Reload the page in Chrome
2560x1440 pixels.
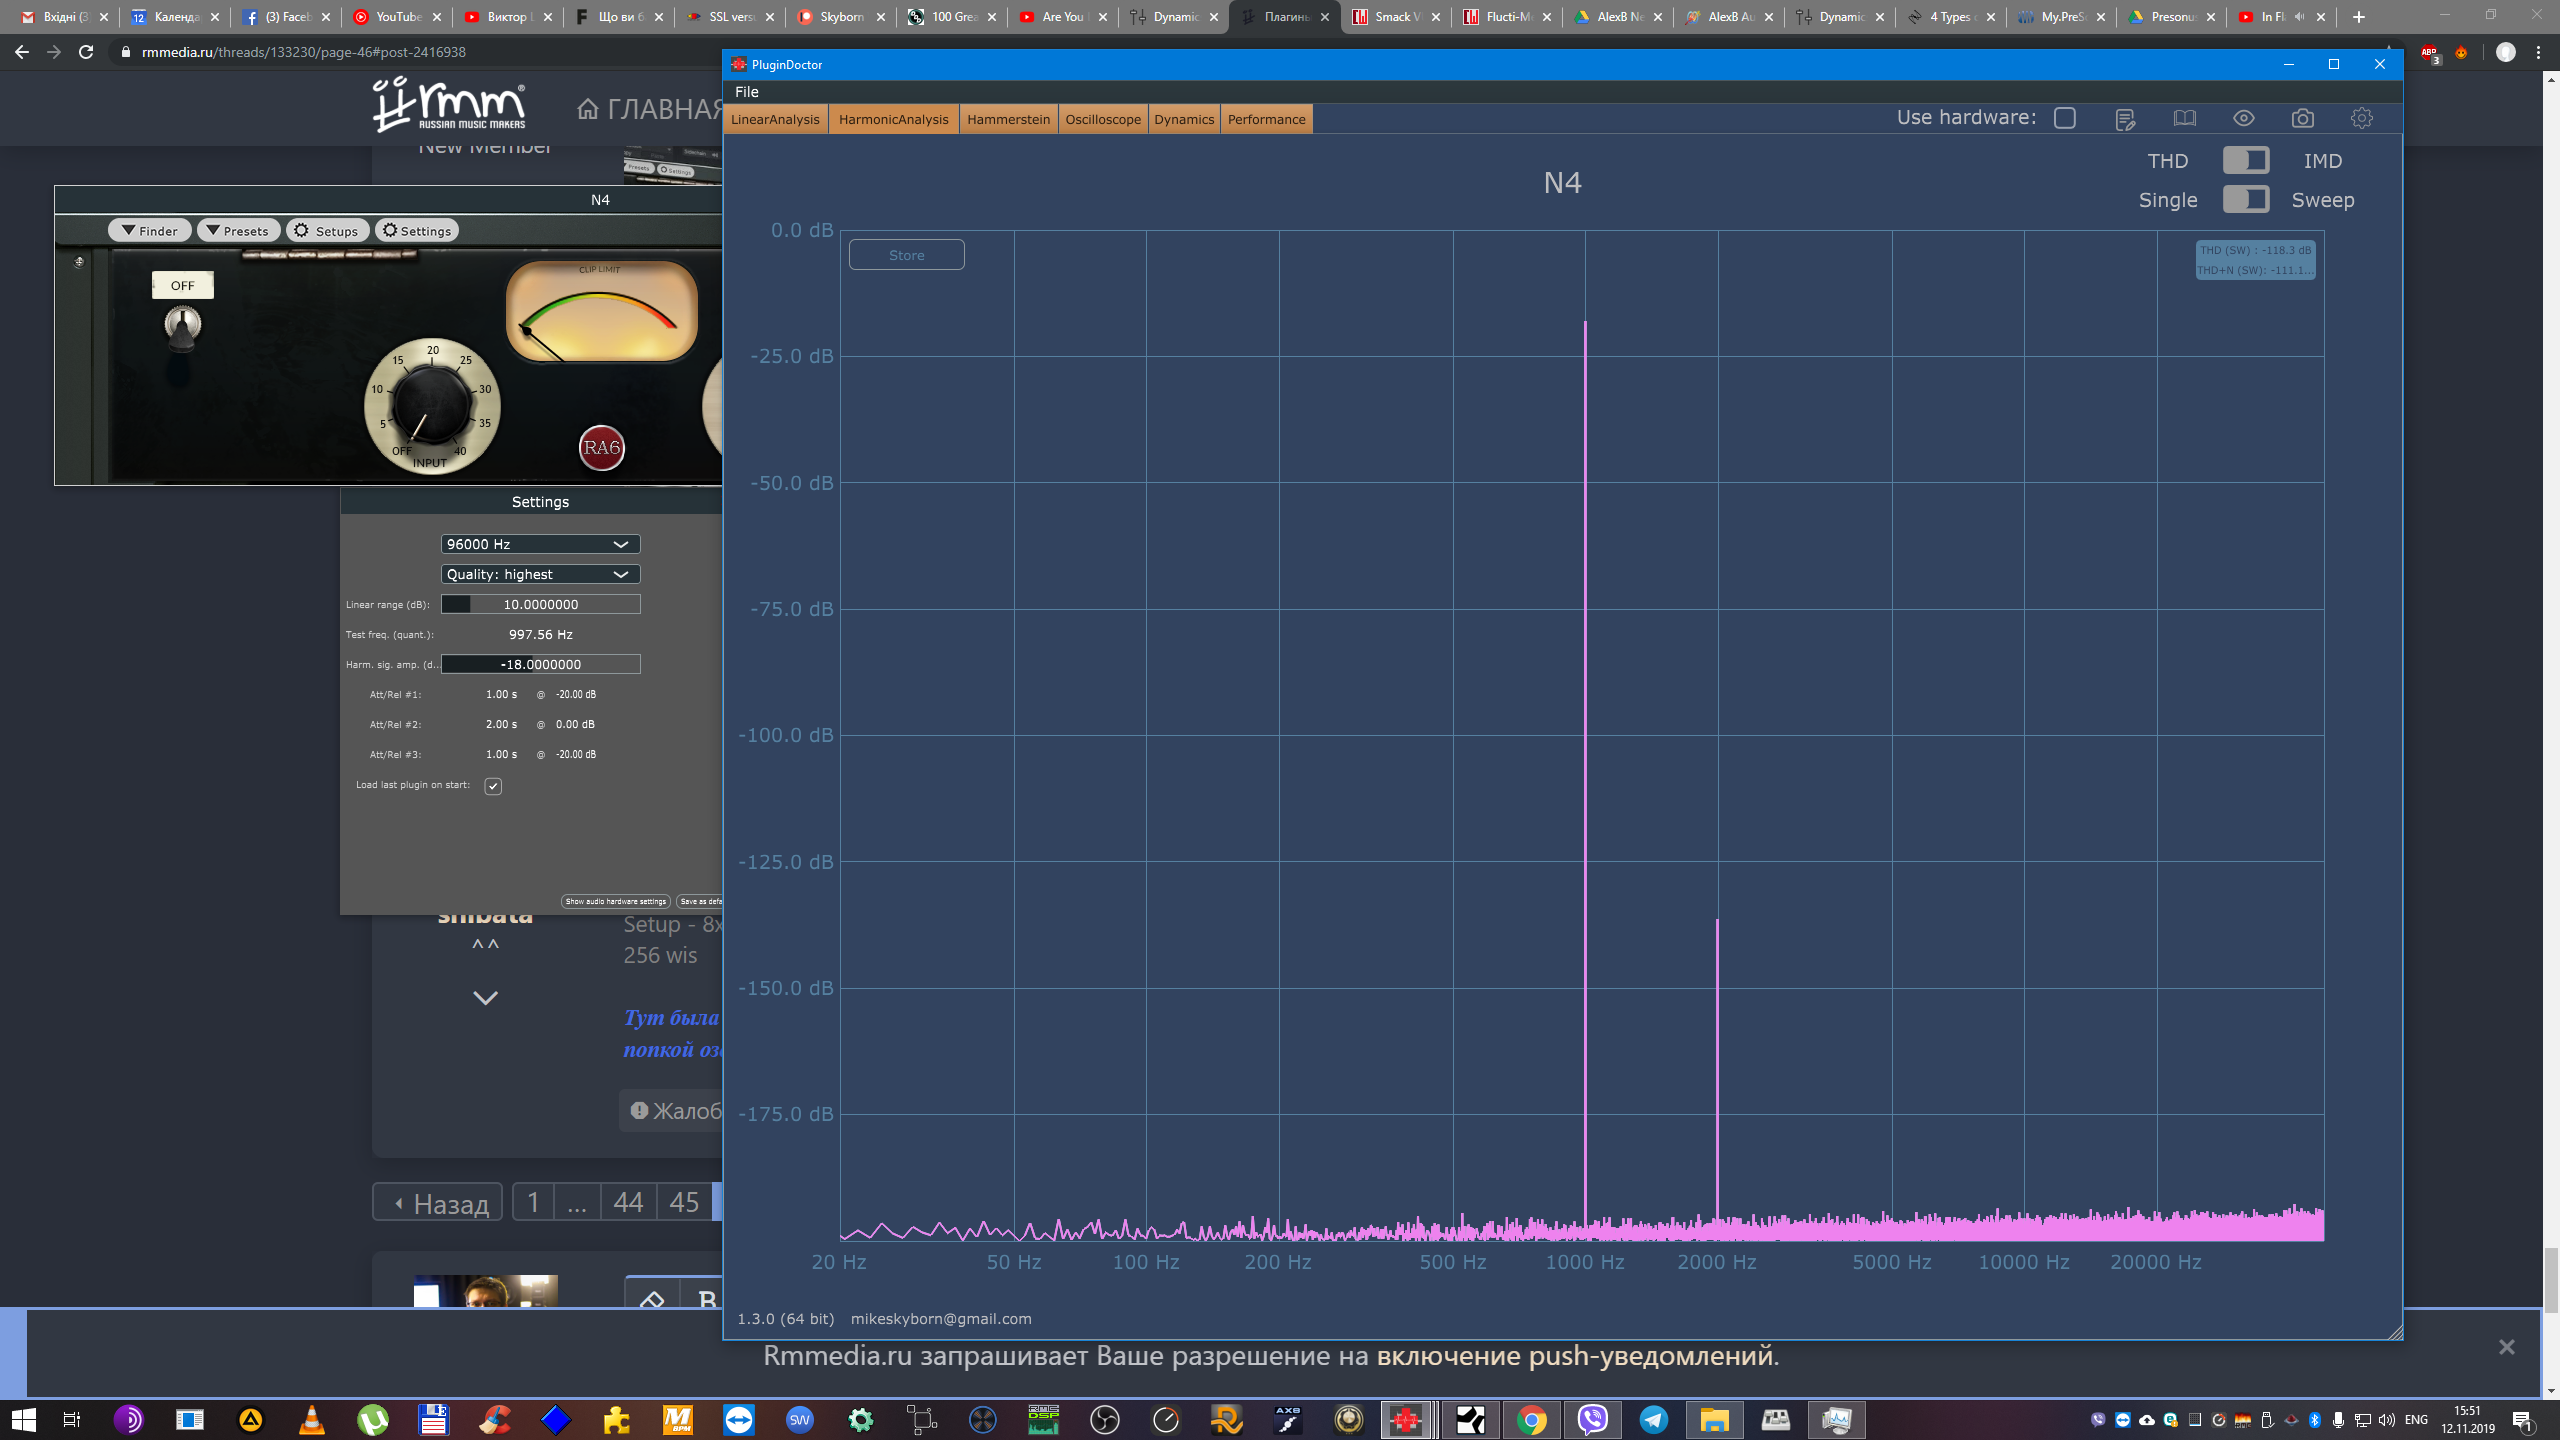point(86,52)
